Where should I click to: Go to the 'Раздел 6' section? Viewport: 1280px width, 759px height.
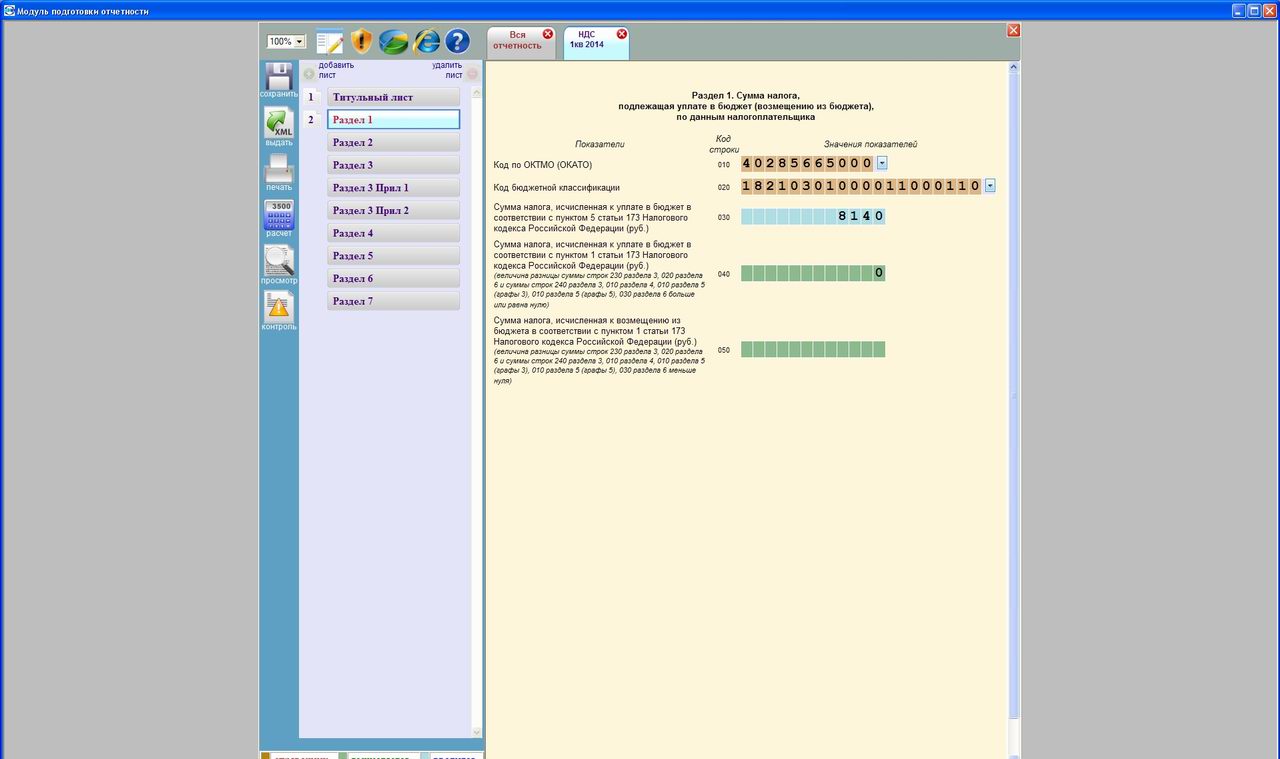pos(394,279)
